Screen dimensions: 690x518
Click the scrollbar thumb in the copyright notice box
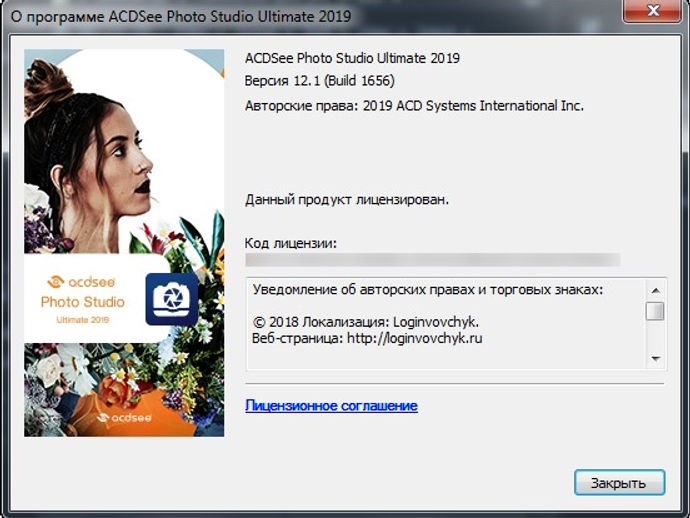coord(655,311)
